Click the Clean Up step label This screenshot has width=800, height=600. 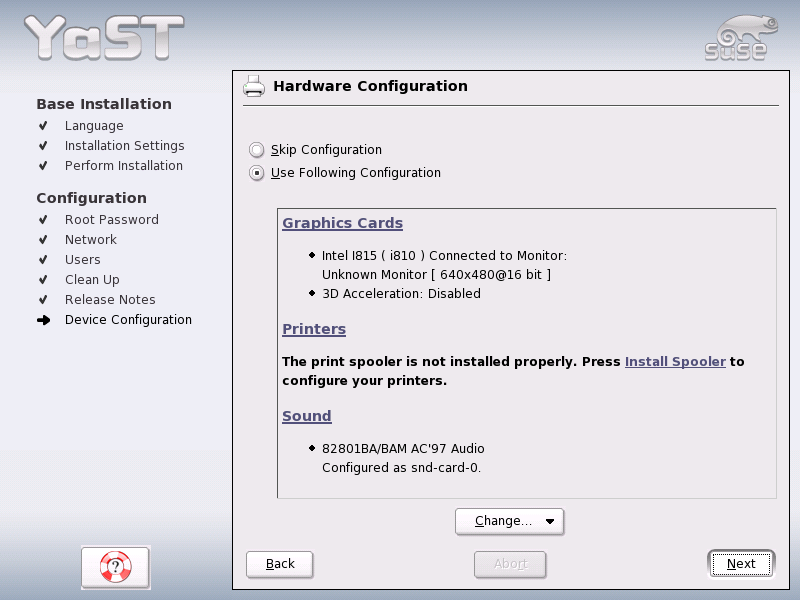click(x=92, y=280)
